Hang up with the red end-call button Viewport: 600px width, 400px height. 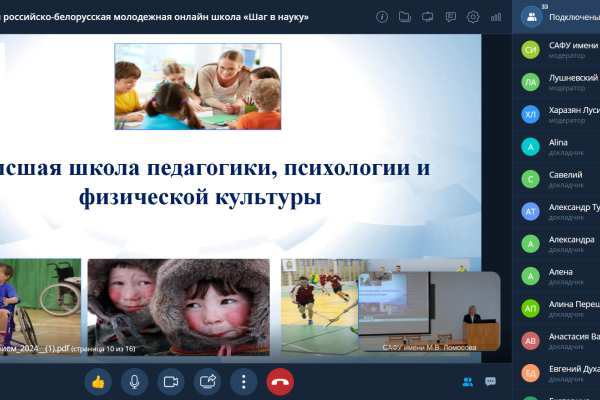coord(281,381)
